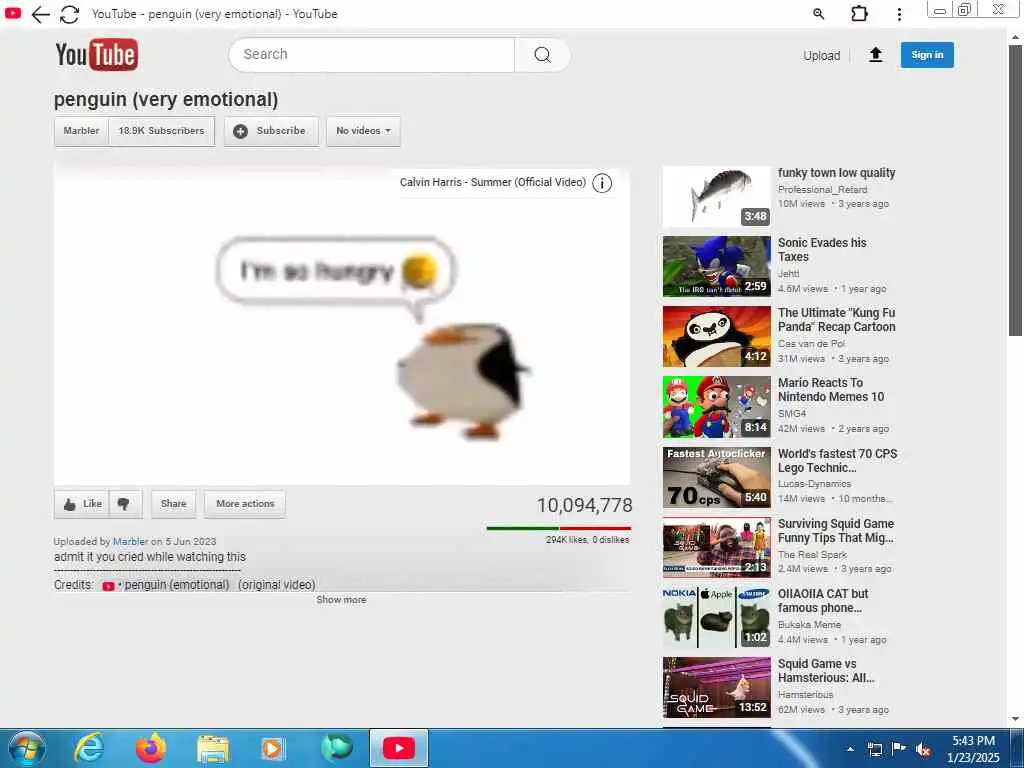Click the page vertical scrollbar thumb
1024x768 pixels.
click(x=1015, y=189)
